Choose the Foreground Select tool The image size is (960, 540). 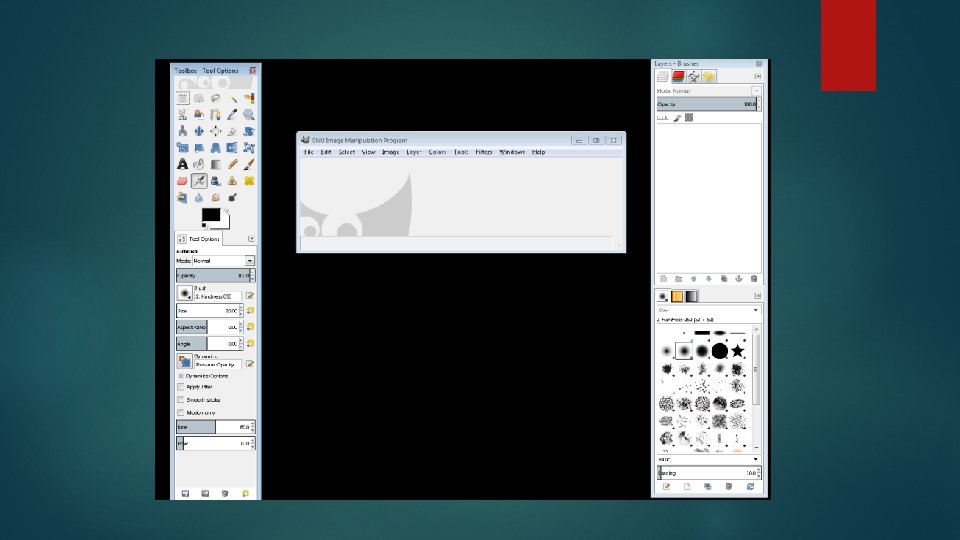pos(199,114)
